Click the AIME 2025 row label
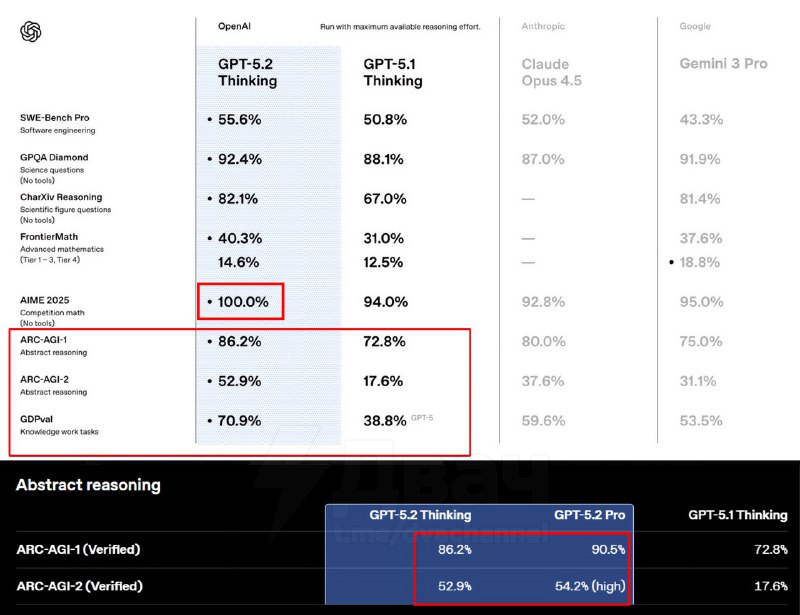Viewport: 800px width, 615px height. [x=44, y=300]
